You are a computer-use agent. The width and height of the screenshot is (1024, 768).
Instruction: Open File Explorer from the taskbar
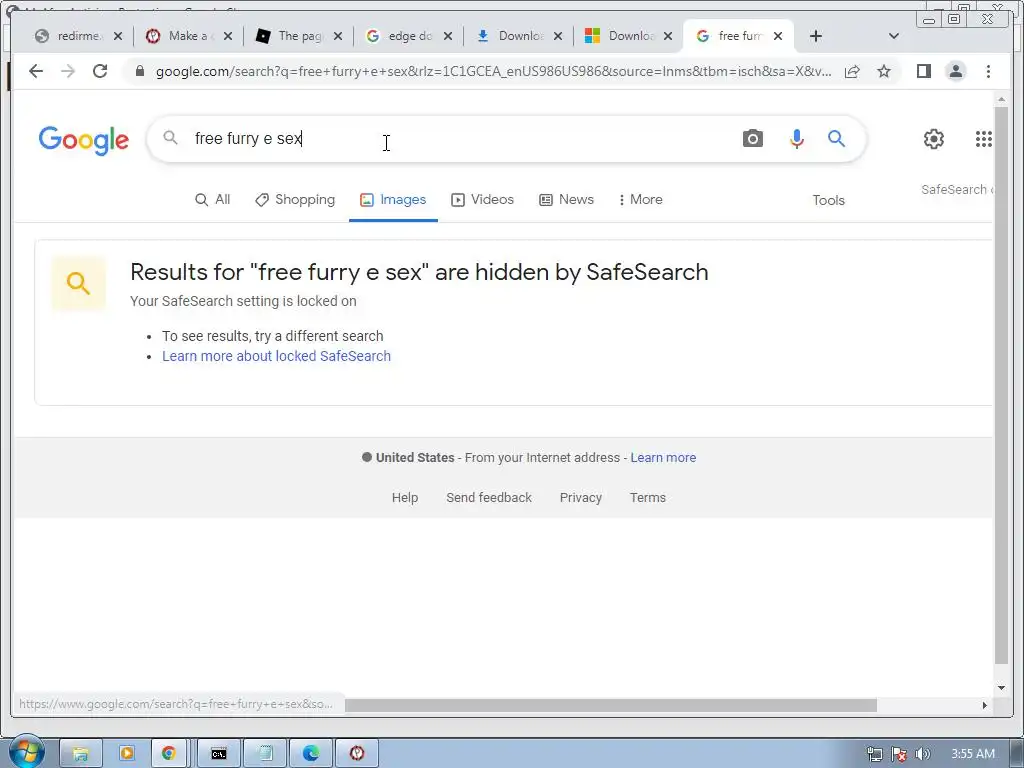pyautogui.click(x=80, y=754)
